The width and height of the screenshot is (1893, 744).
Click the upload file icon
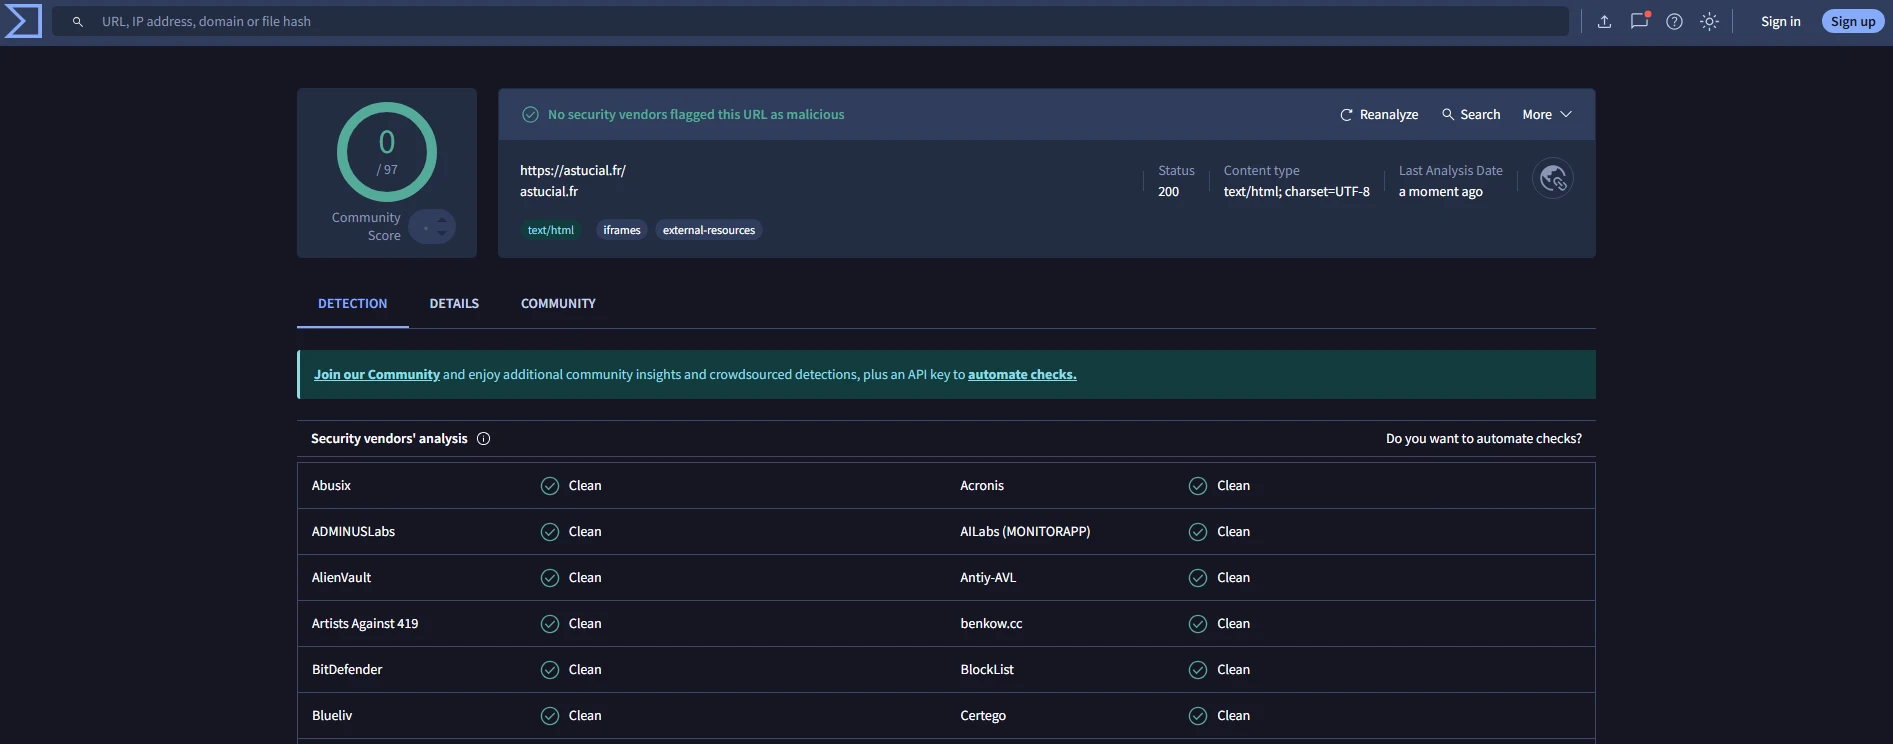[1604, 21]
